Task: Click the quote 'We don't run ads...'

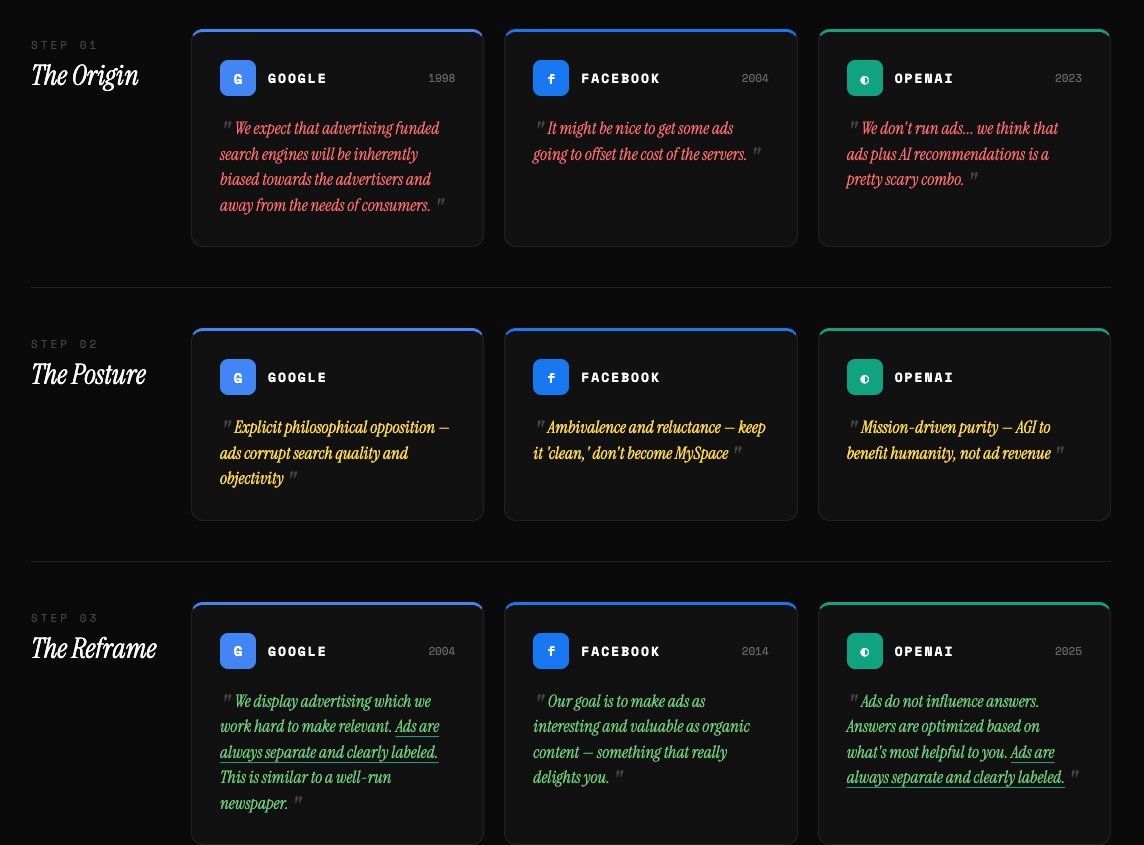Action: [x=953, y=154]
